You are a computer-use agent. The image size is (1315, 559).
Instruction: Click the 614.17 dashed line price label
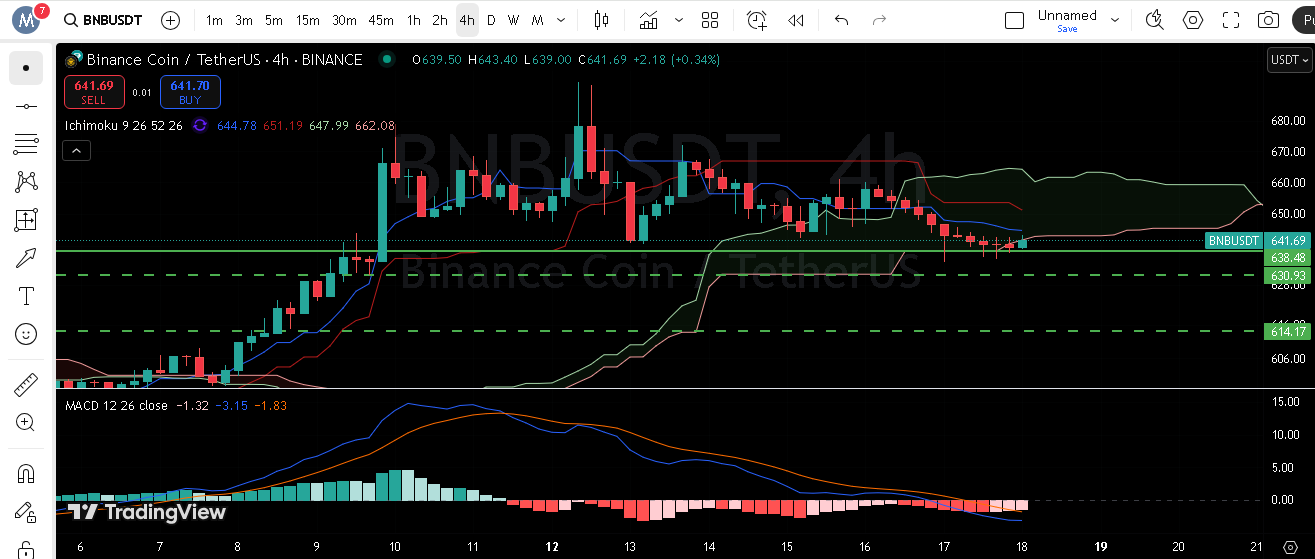[1288, 331]
